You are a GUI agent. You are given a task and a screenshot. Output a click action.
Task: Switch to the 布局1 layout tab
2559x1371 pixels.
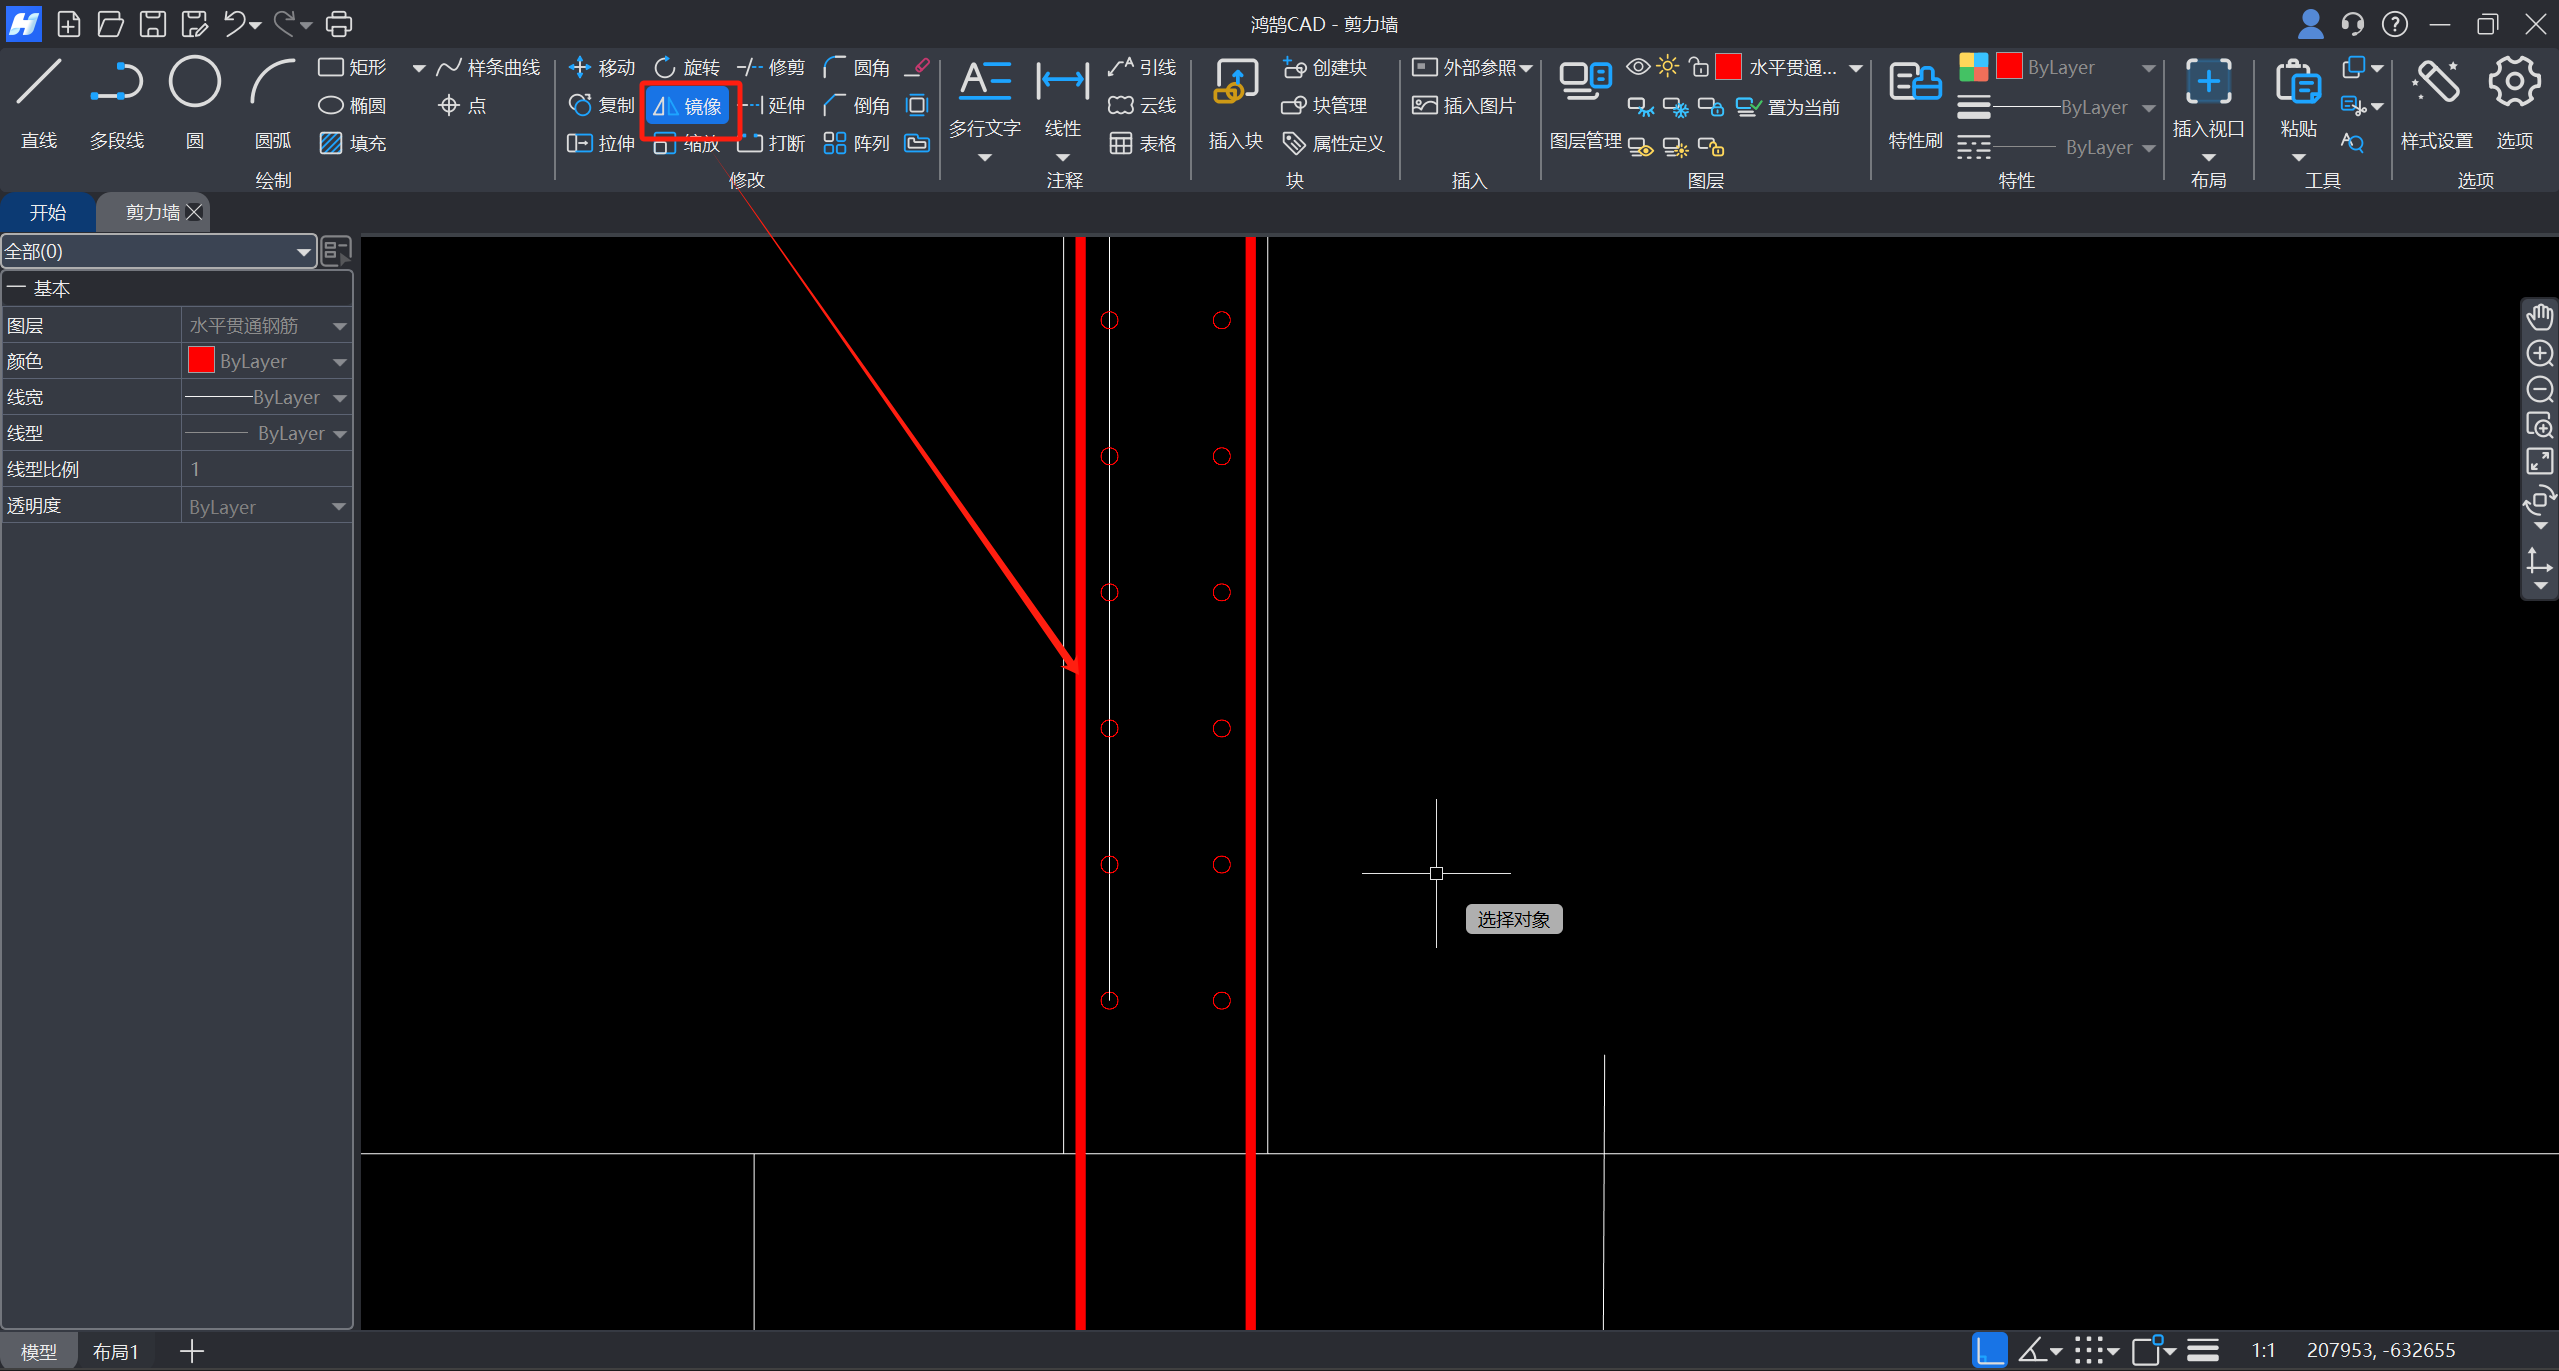(115, 1352)
